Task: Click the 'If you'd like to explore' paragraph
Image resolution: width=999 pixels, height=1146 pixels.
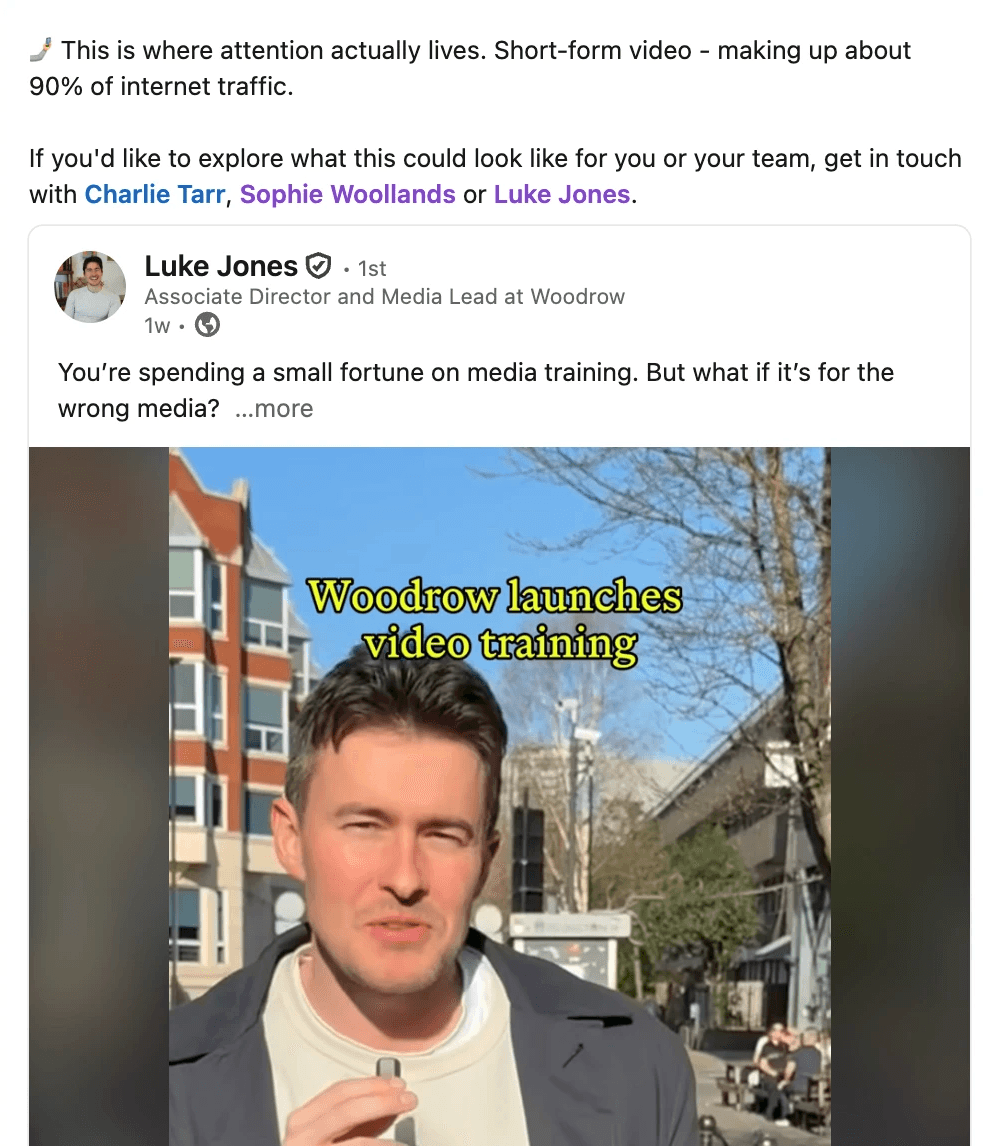Action: 495,176
